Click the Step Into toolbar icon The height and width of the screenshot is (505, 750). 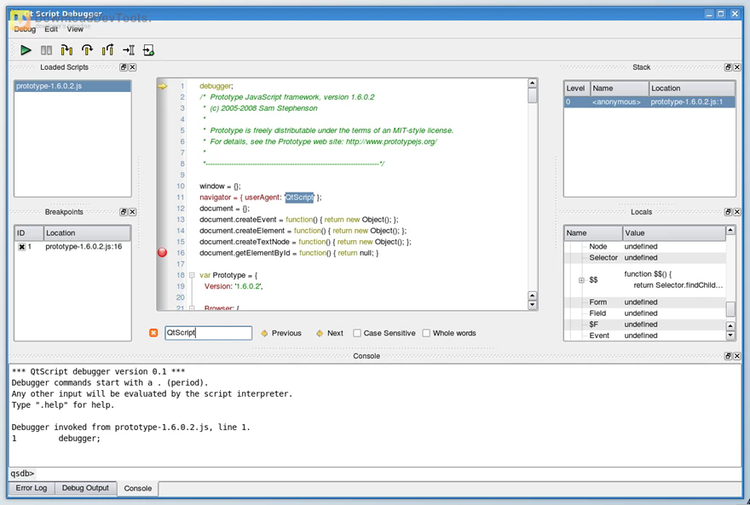pos(66,50)
